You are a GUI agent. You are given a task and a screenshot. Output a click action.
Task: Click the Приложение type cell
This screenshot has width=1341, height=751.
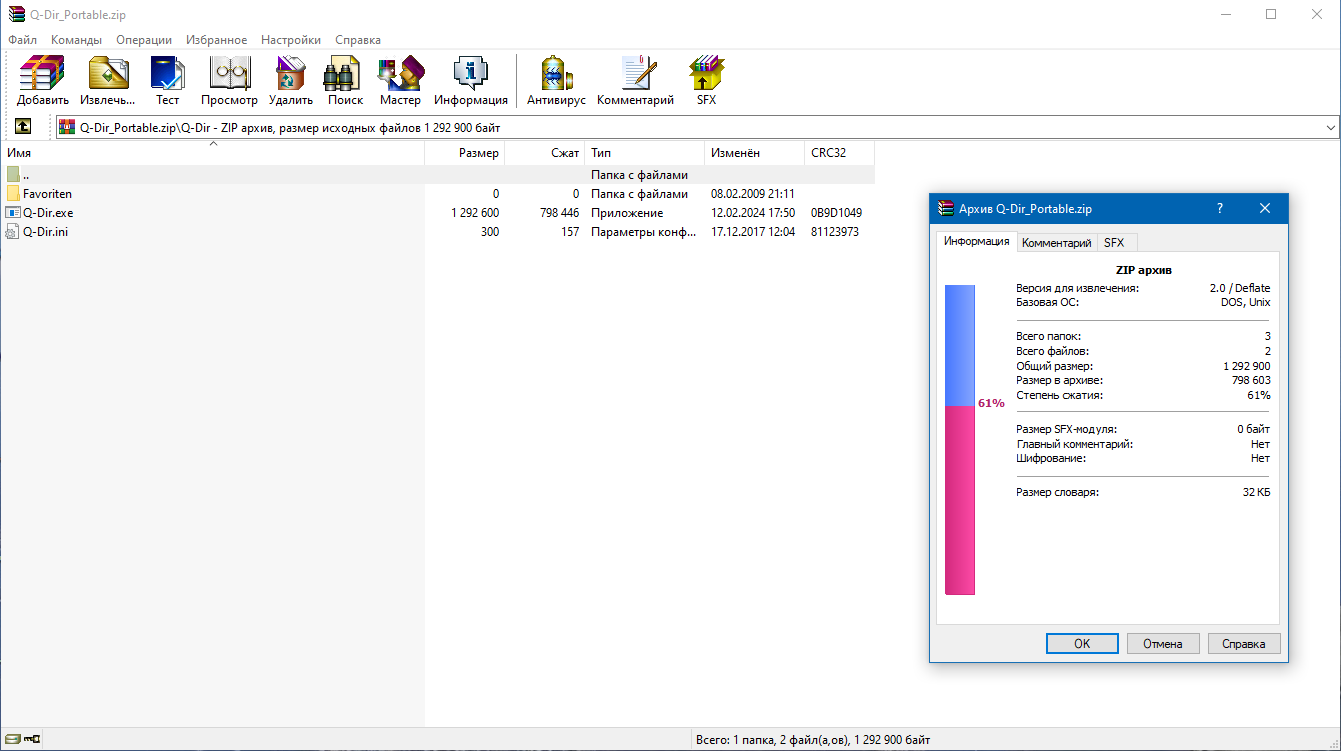click(627, 213)
